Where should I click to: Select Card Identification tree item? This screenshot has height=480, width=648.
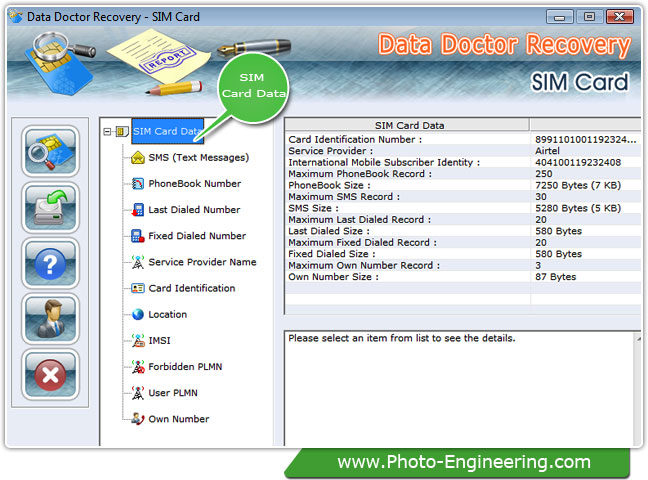(x=192, y=288)
